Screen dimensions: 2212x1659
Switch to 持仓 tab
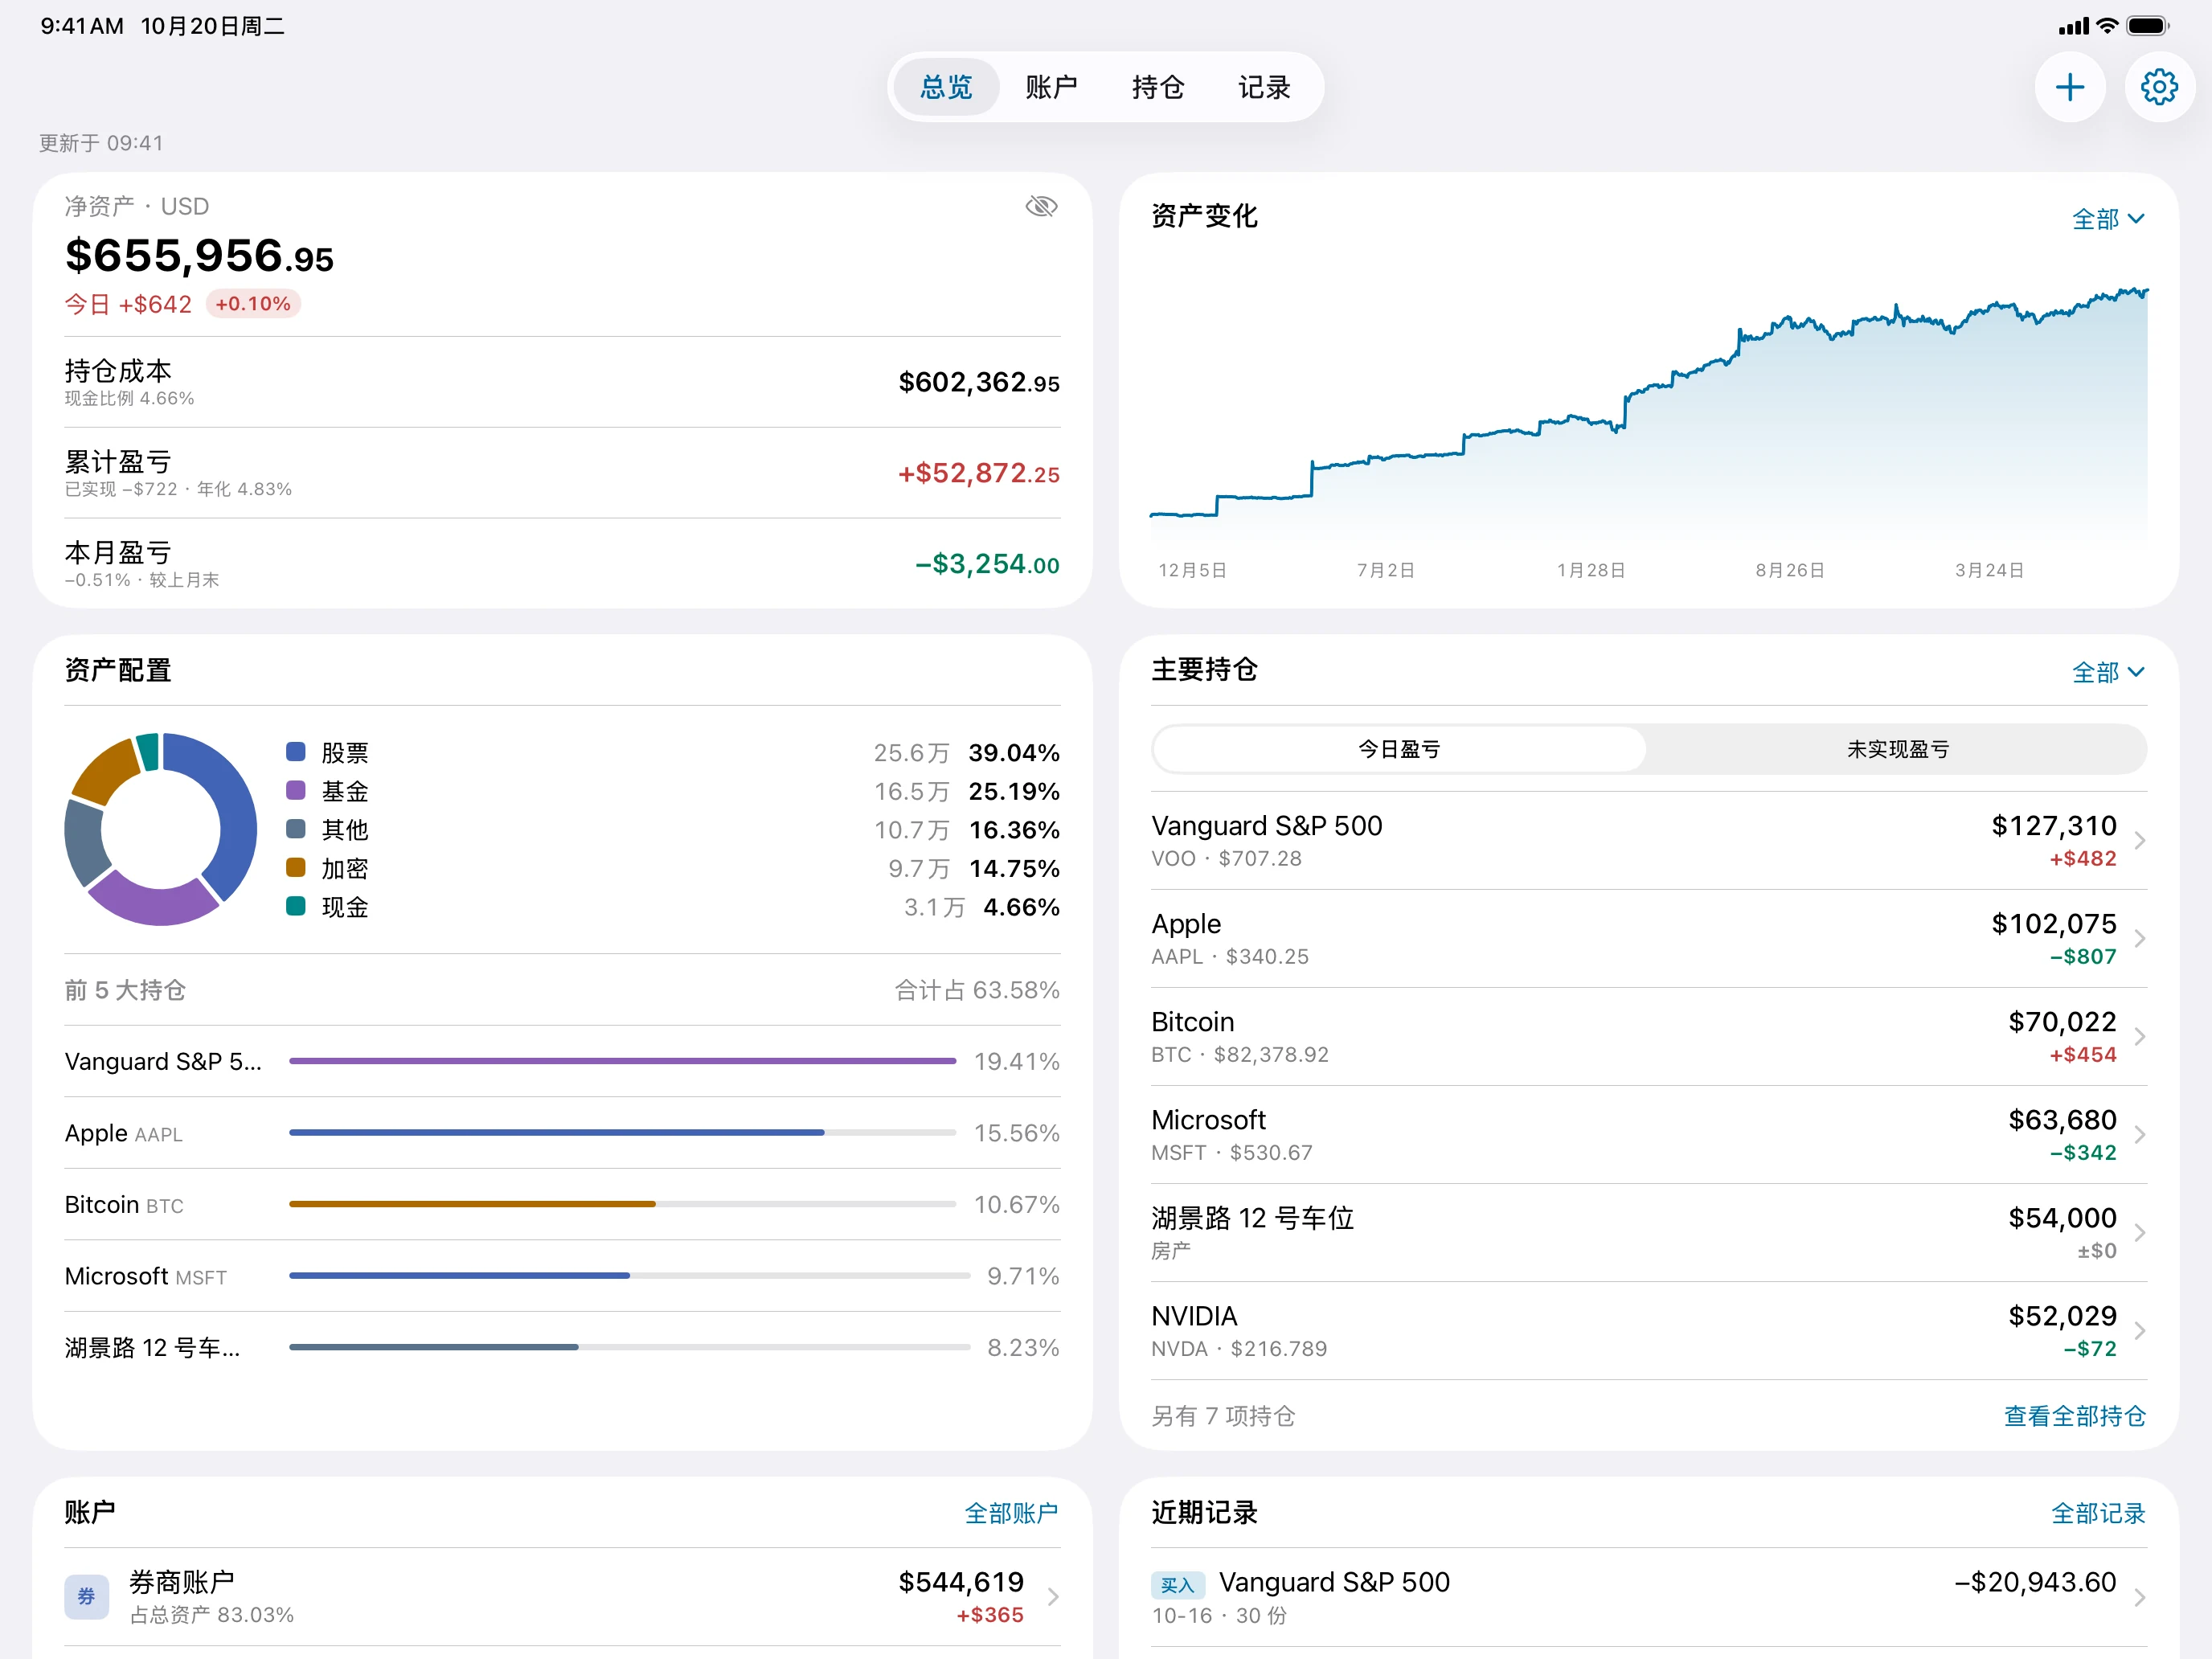(x=1158, y=88)
